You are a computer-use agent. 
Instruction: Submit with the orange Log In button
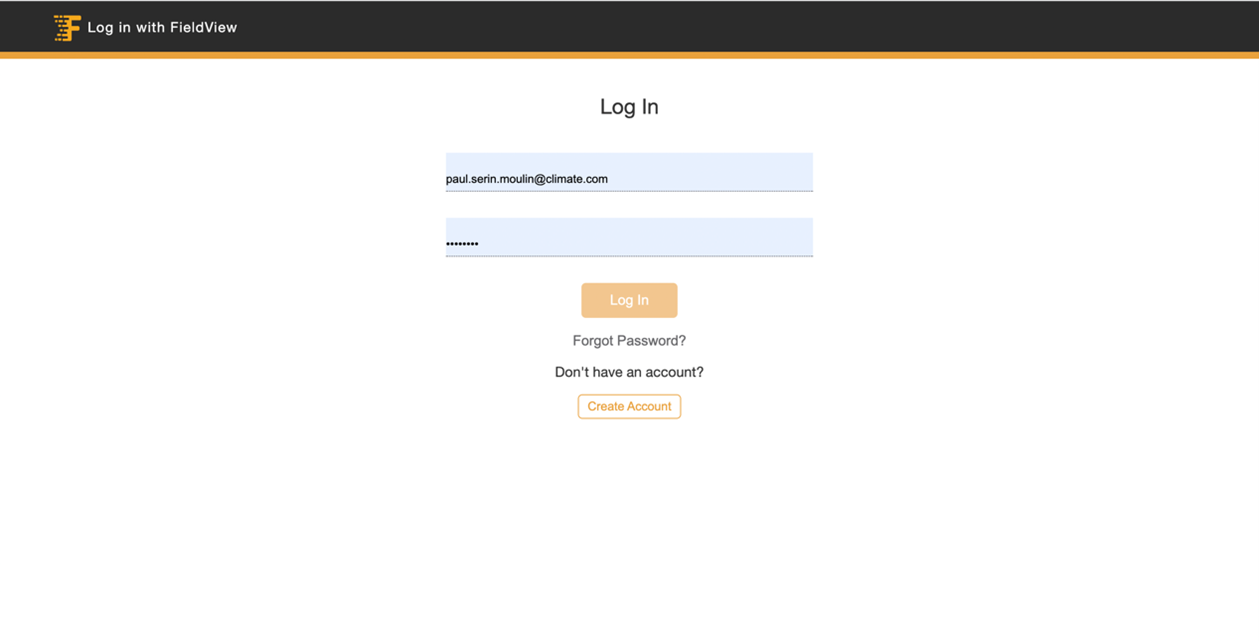click(629, 300)
